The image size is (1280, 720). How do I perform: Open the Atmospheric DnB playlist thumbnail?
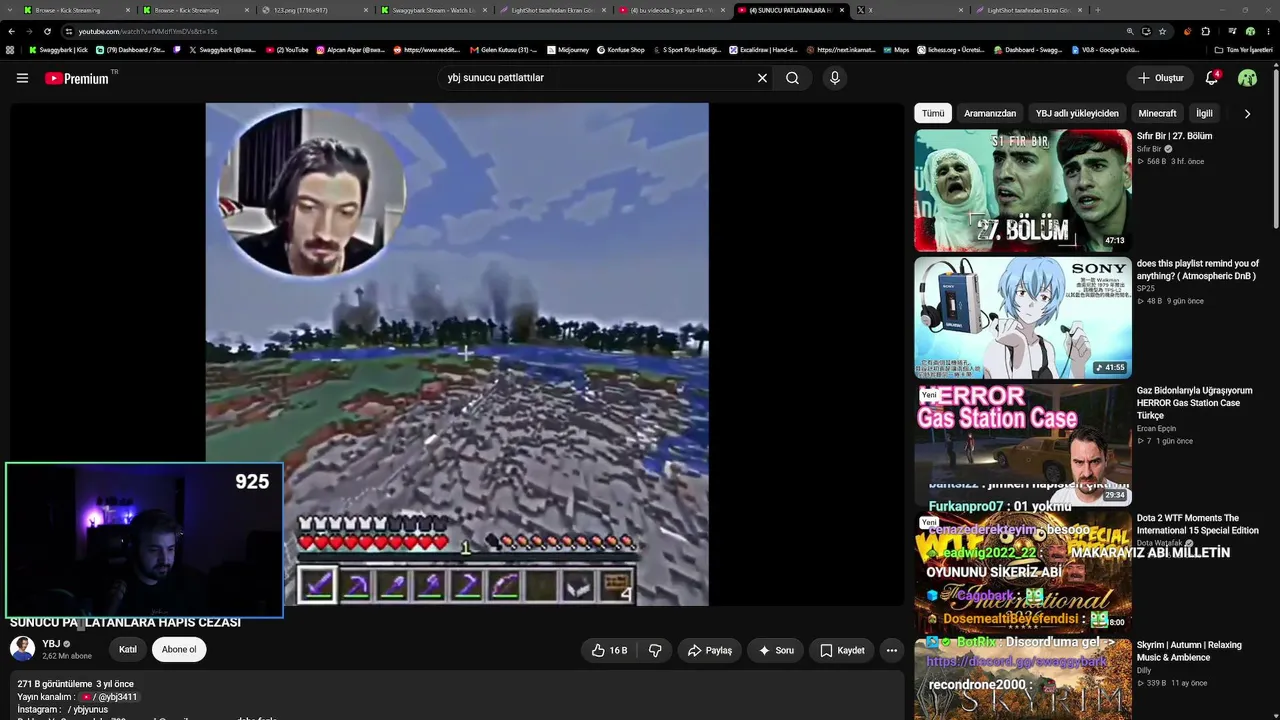click(1023, 318)
